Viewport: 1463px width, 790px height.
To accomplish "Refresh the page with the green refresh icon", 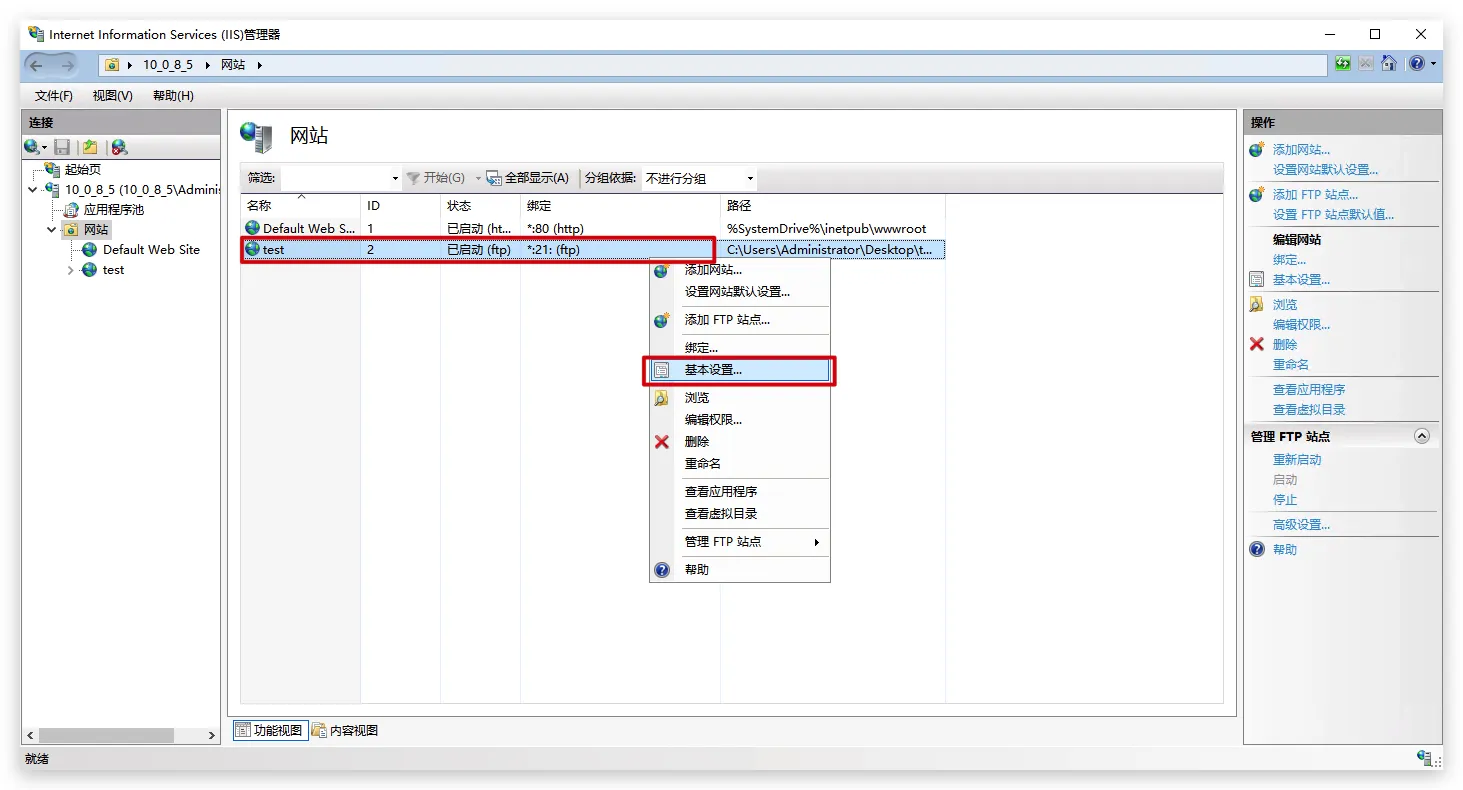I will [x=1343, y=64].
